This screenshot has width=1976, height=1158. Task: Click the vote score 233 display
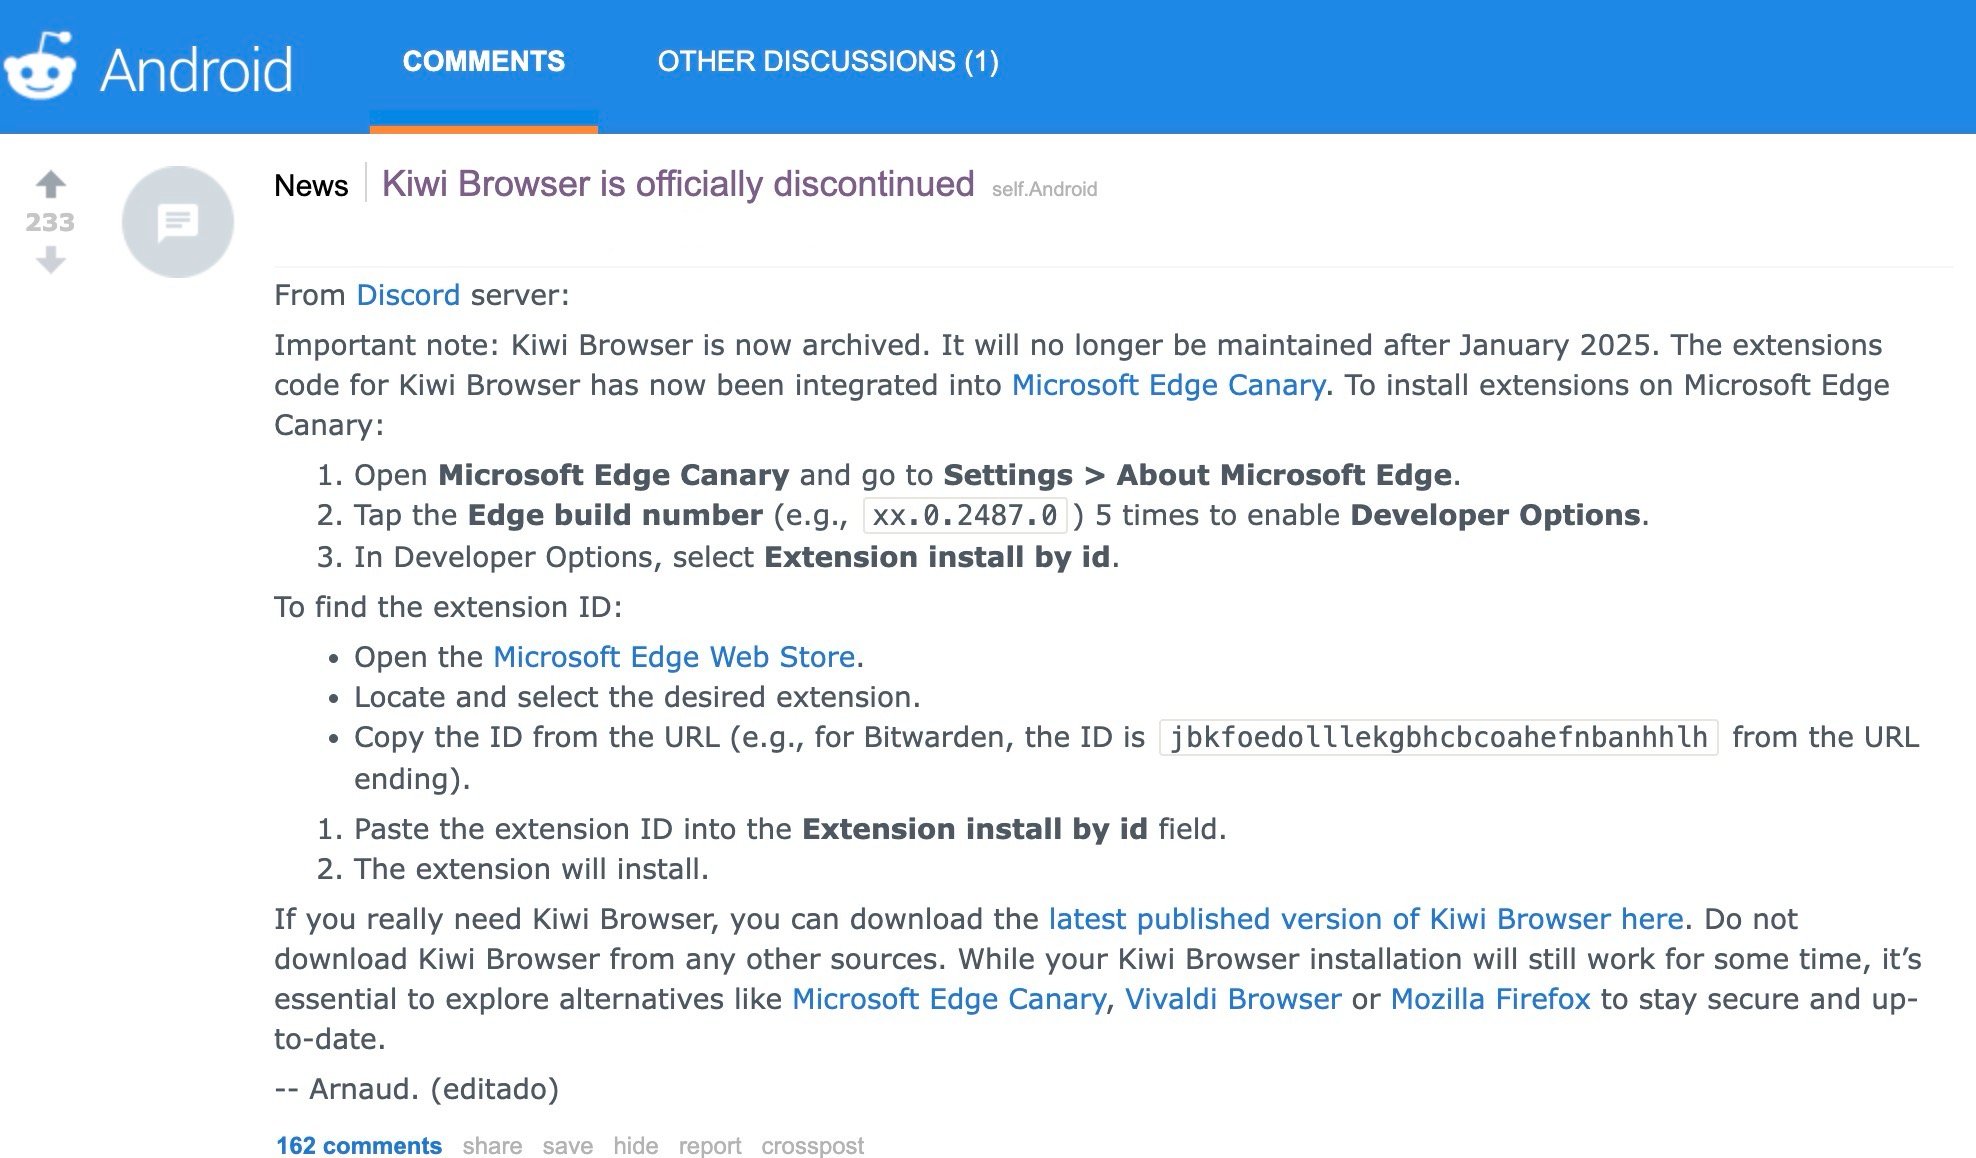point(50,222)
